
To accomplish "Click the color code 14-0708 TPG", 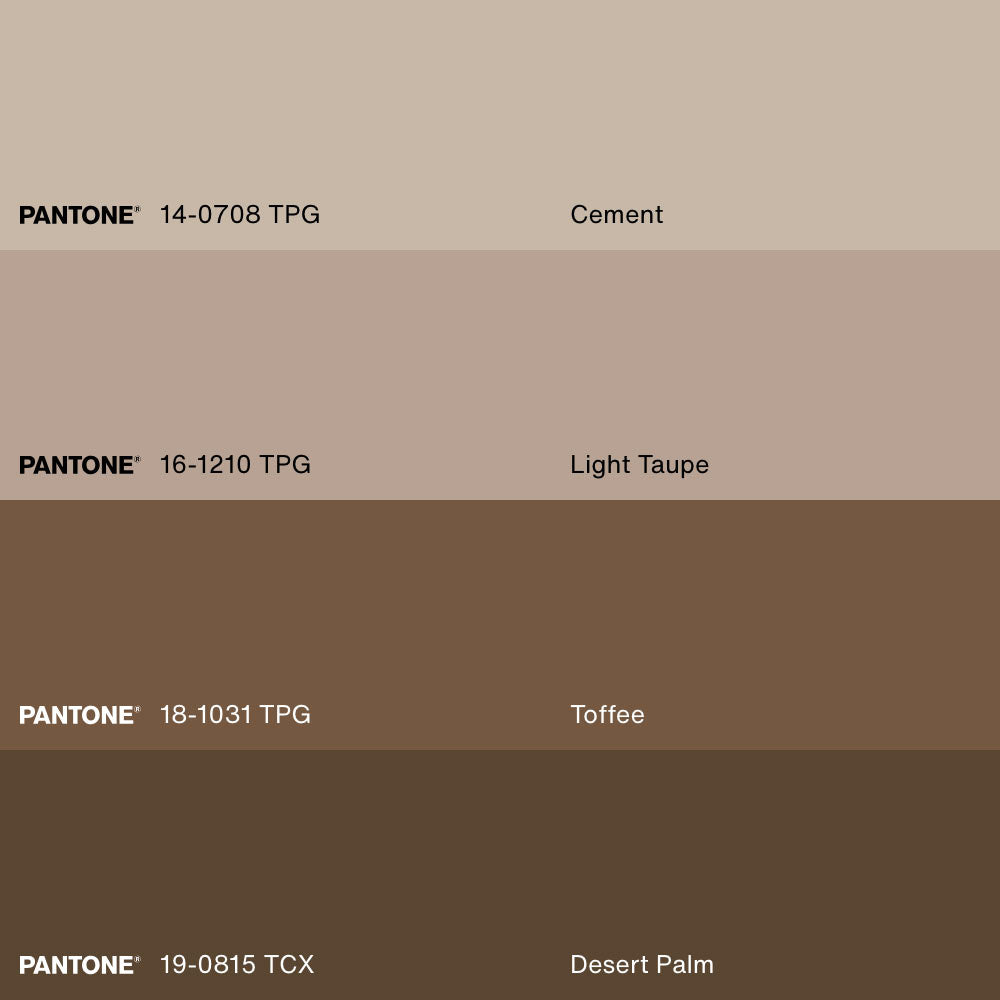I will [x=239, y=215].
